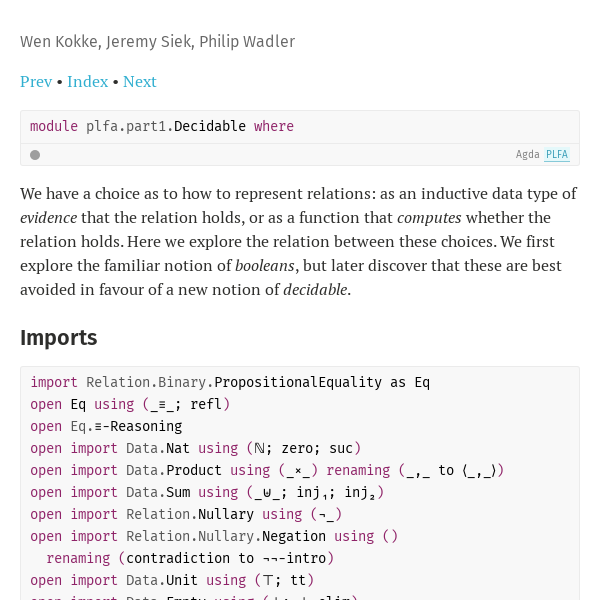
Task: Open the Index link
Action: pyautogui.click(x=88, y=82)
